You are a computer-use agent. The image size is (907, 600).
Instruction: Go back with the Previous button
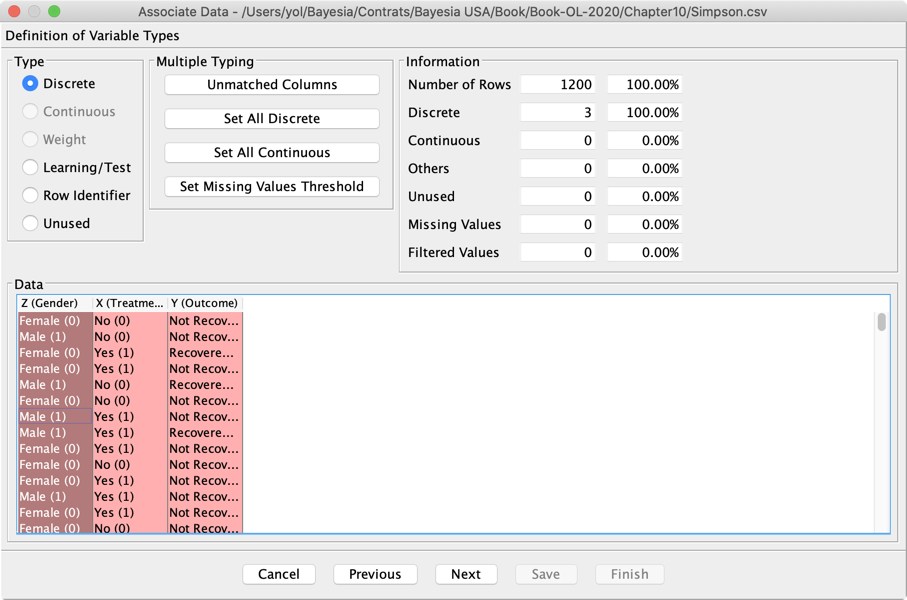[375, 574]
